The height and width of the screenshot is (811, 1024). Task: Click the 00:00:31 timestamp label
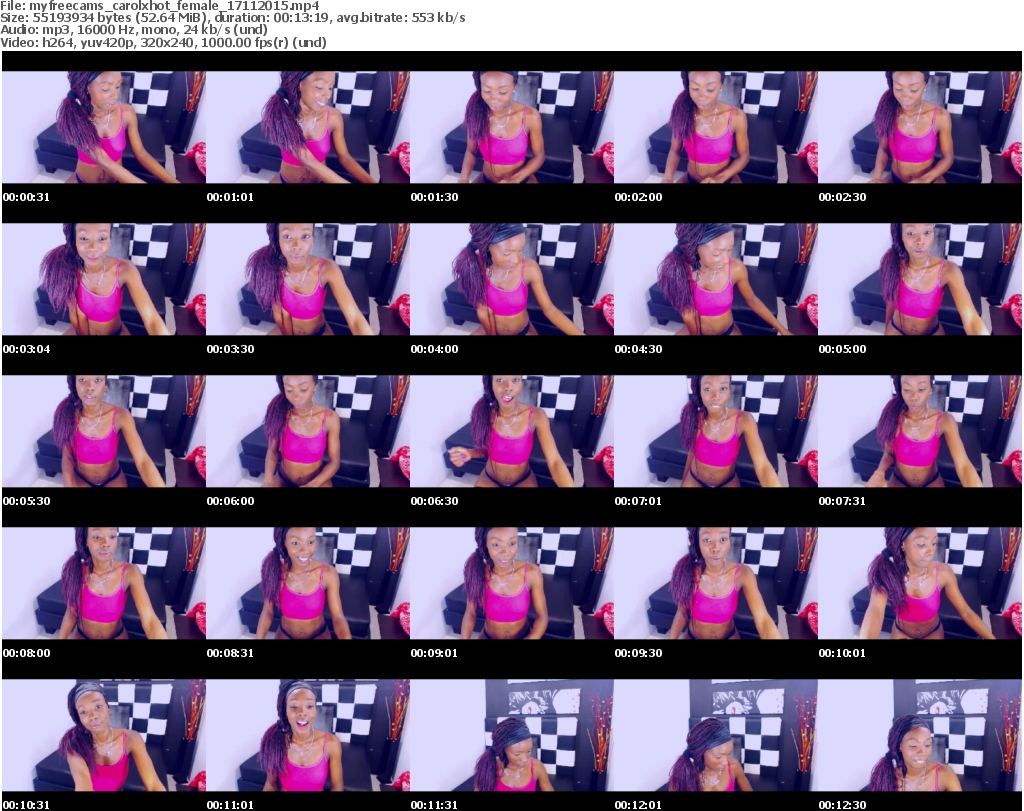click(26, 197)
